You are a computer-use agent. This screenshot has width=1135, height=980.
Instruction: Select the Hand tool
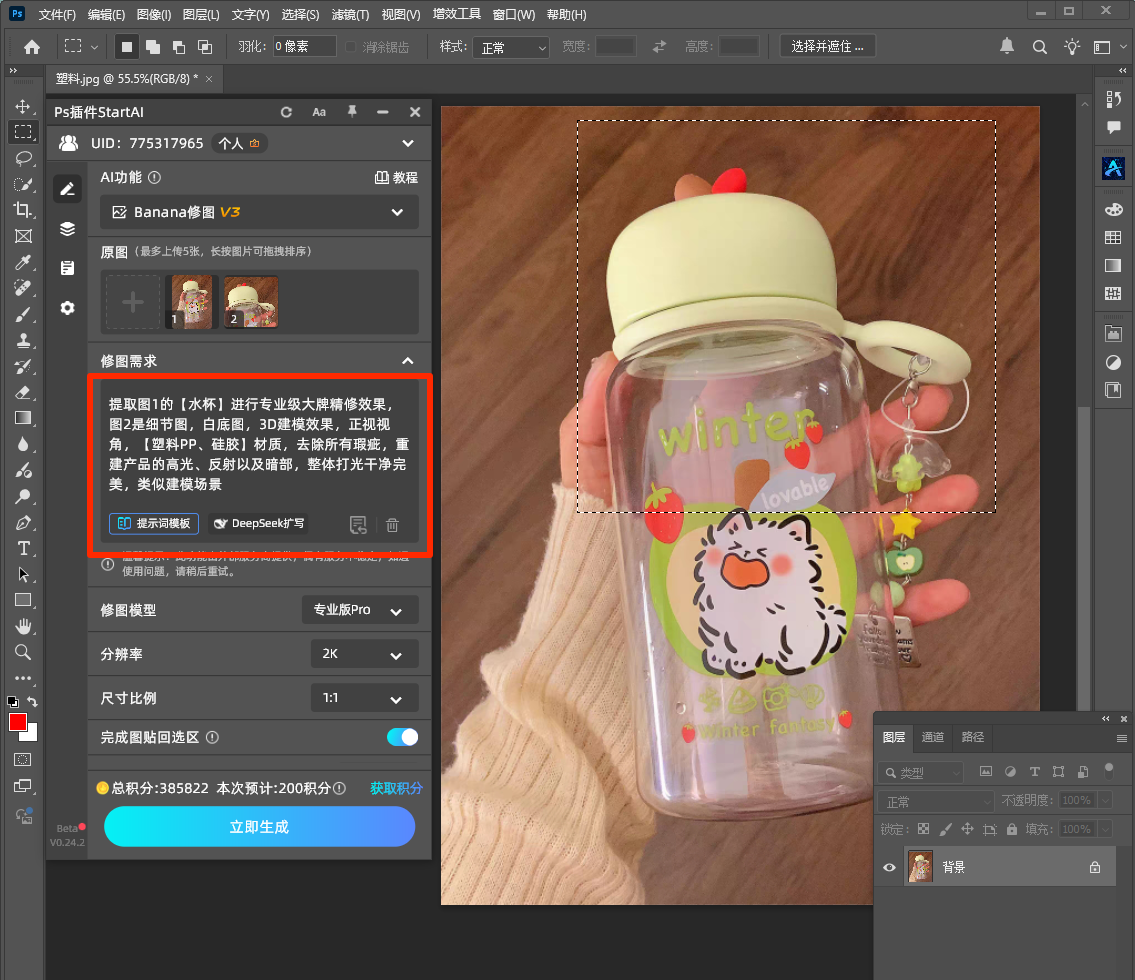[23, 626]
